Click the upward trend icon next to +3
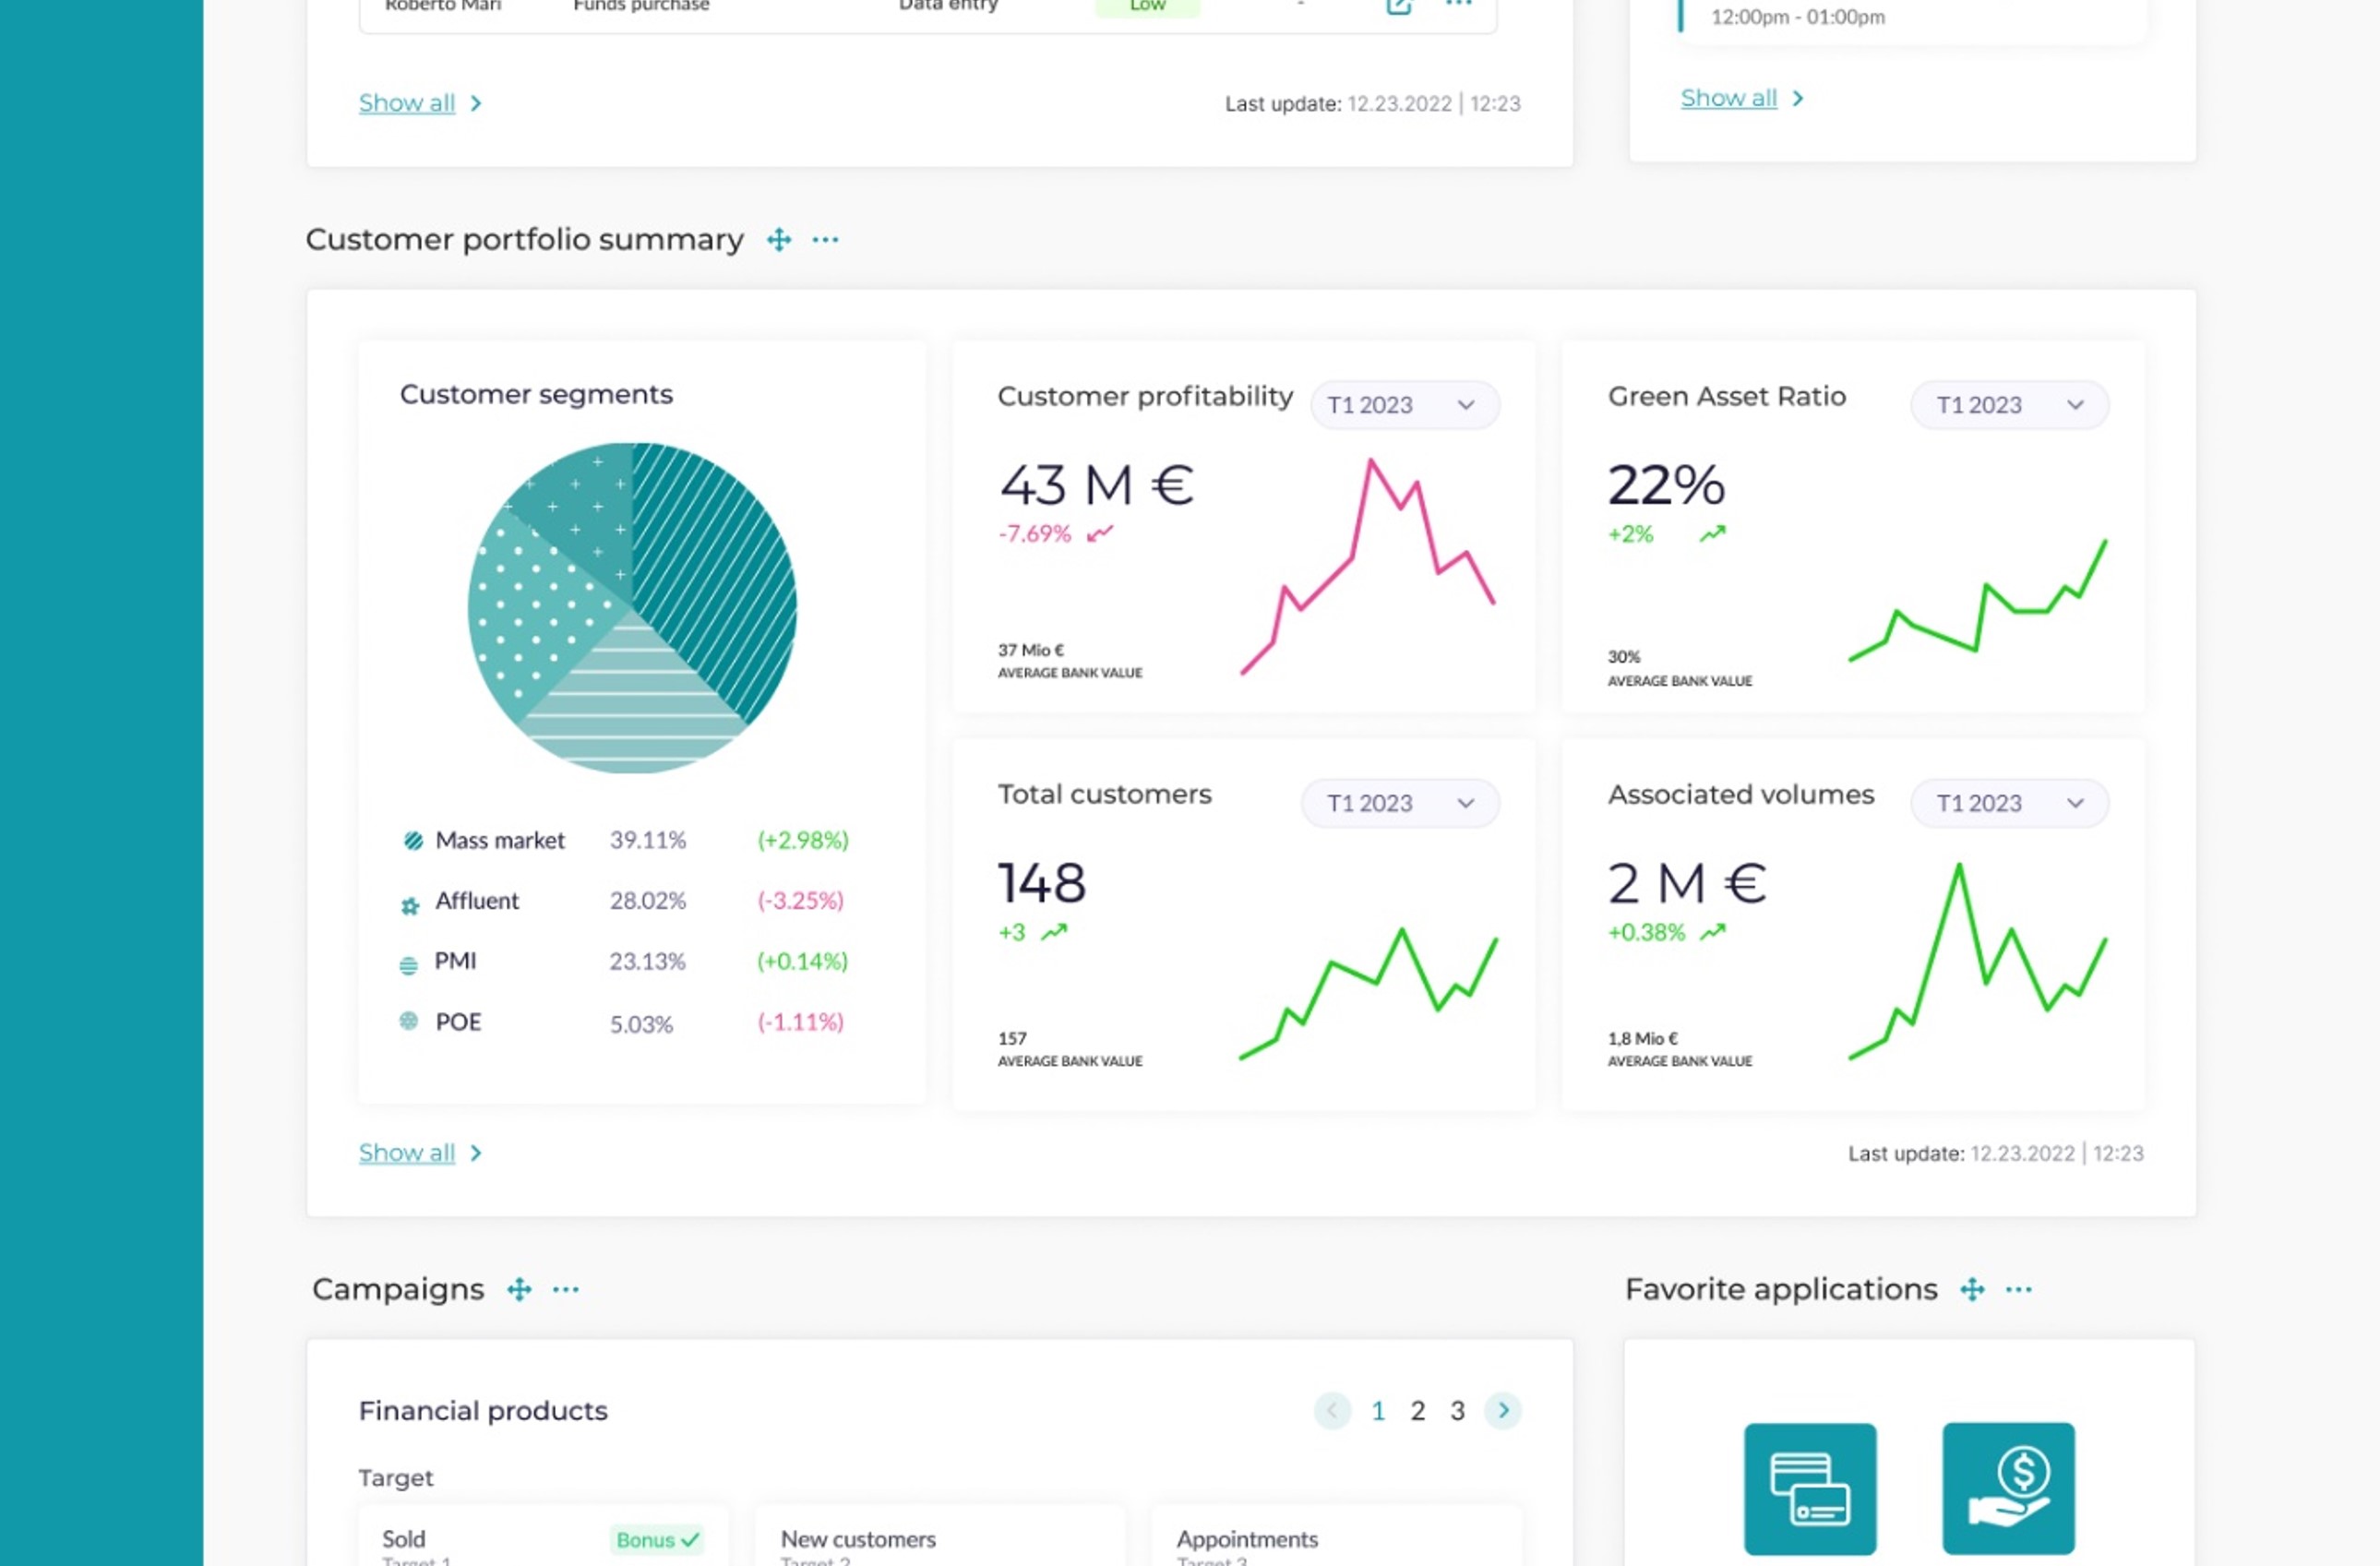Screen dimensions: 2380x1566 tap(1054, 933)
